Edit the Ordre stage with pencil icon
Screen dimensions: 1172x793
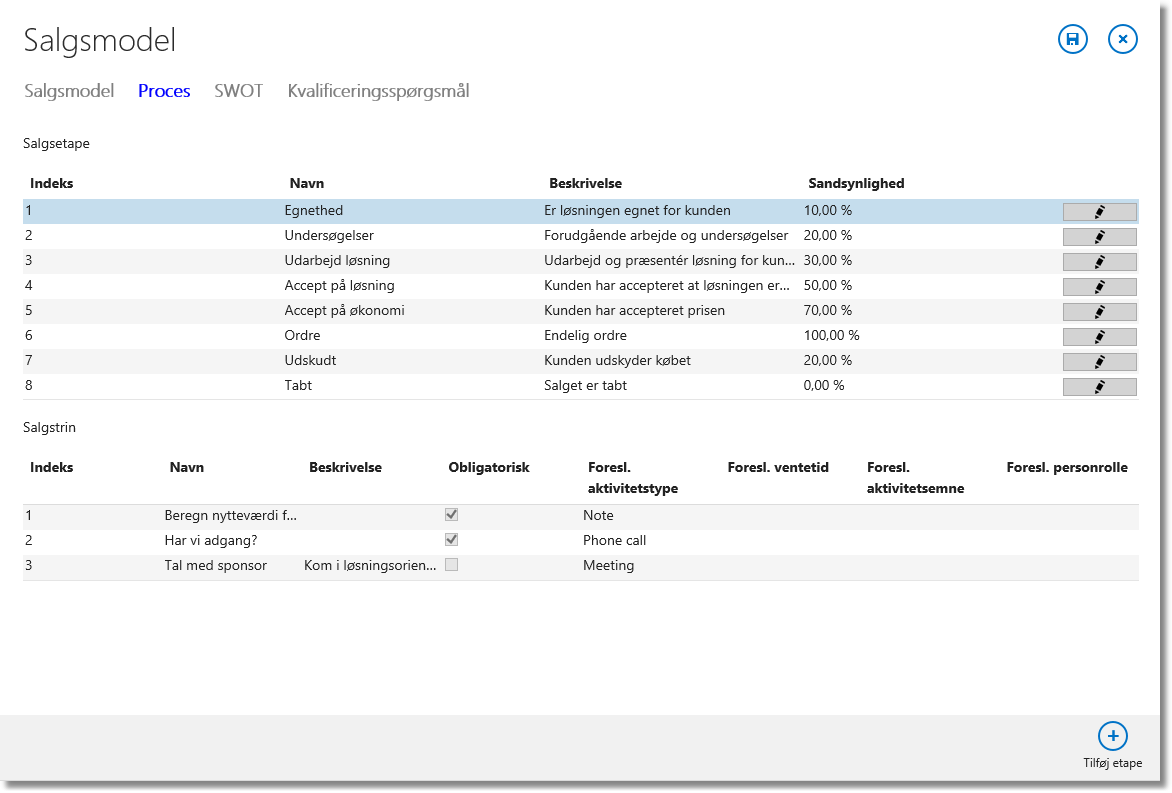click(x=1099, y=337)
